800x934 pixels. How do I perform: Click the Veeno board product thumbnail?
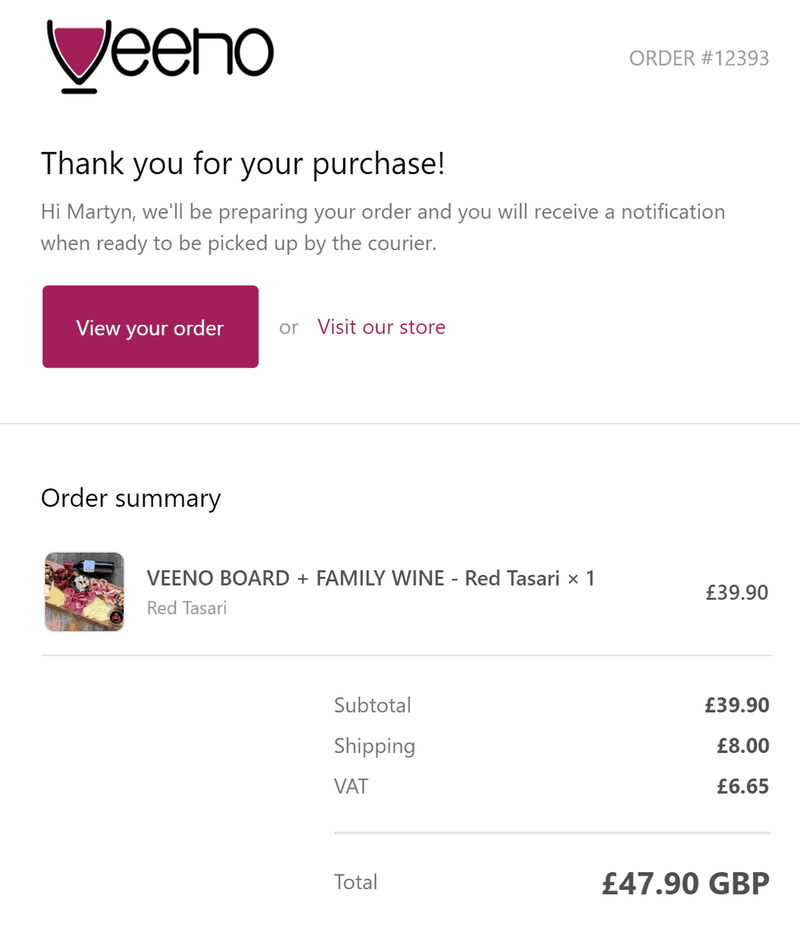tap(84, 592)
